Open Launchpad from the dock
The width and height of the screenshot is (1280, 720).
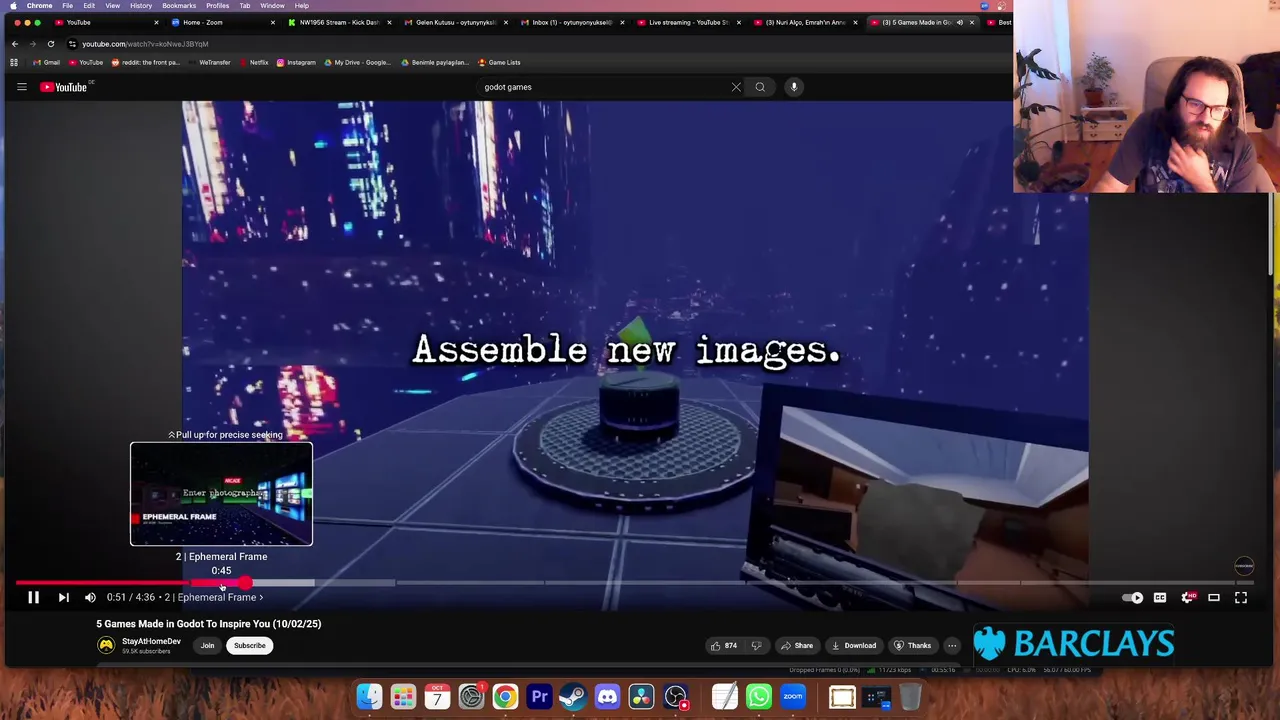pyautogui.click(x=403, y=696)
